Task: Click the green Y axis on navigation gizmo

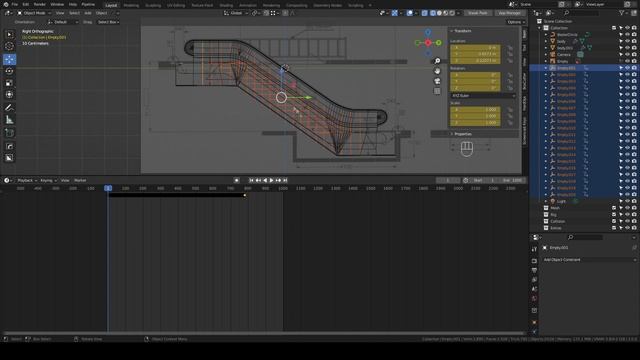Action: coord(438,42)
